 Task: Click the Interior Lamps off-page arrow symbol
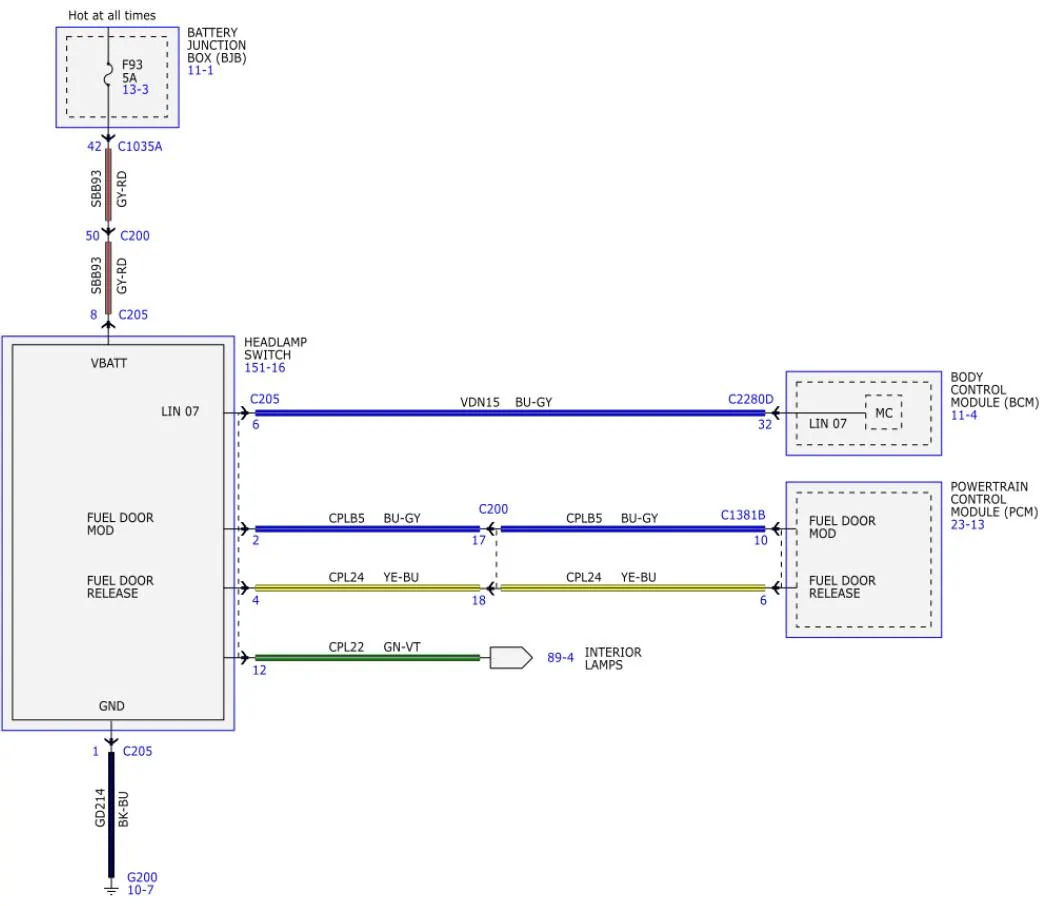click(511, 658)
